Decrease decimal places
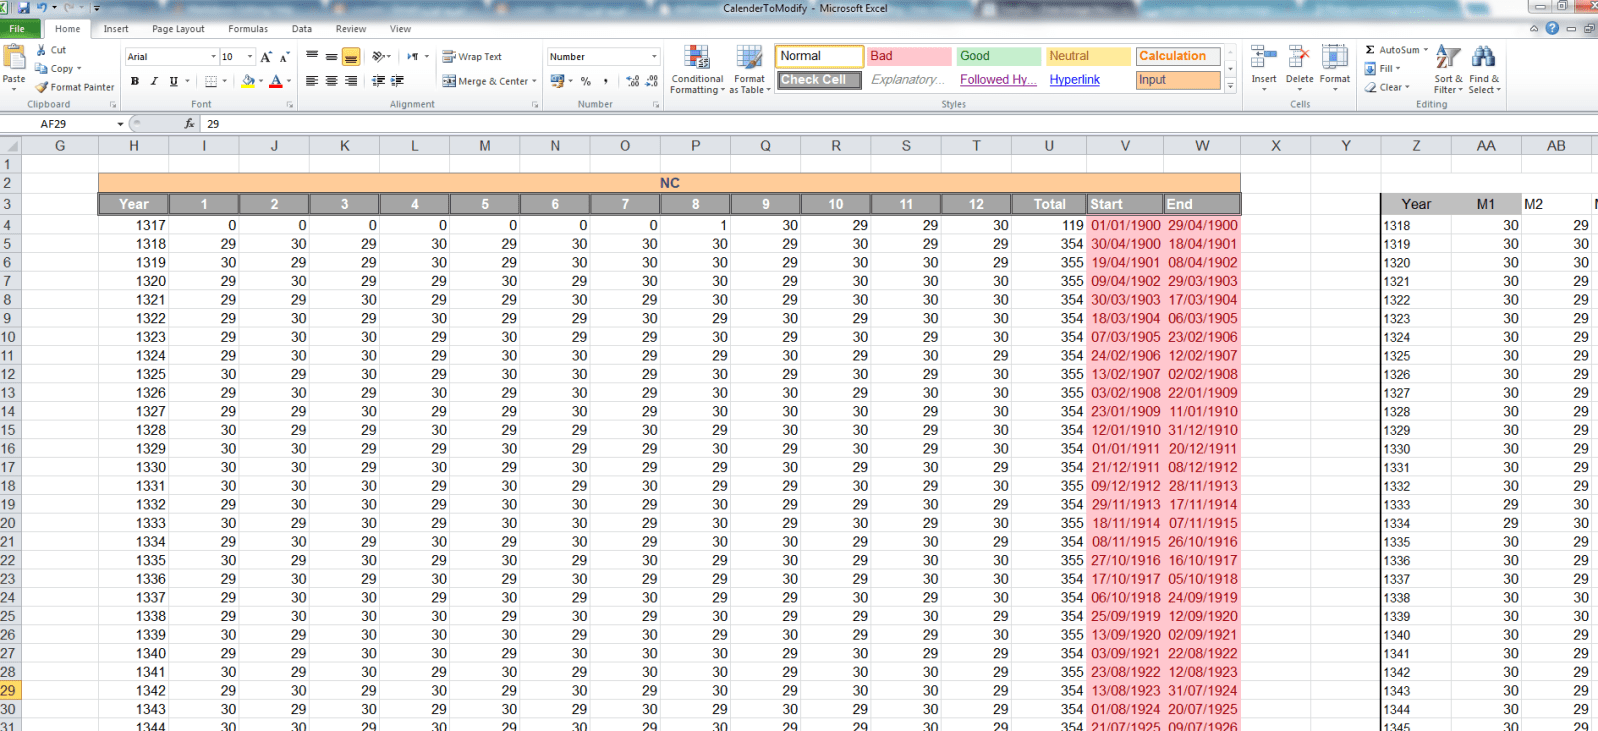 click(652, 81)
